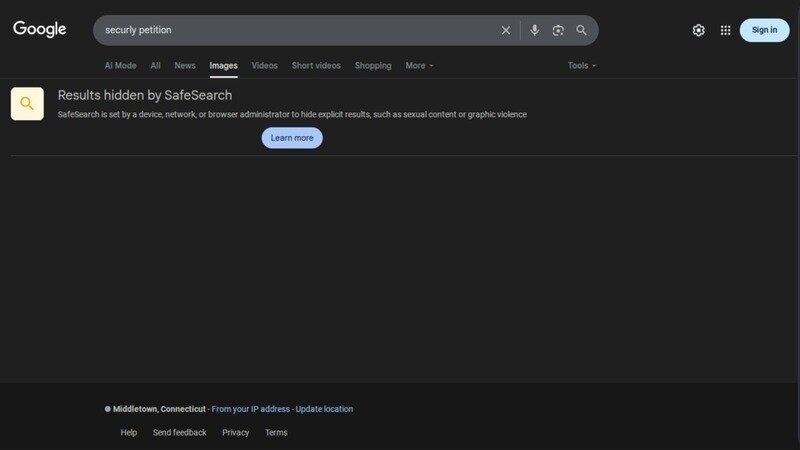
Task: Click the SafeSearch magnifier icon
Action: [x=27, y=104]
